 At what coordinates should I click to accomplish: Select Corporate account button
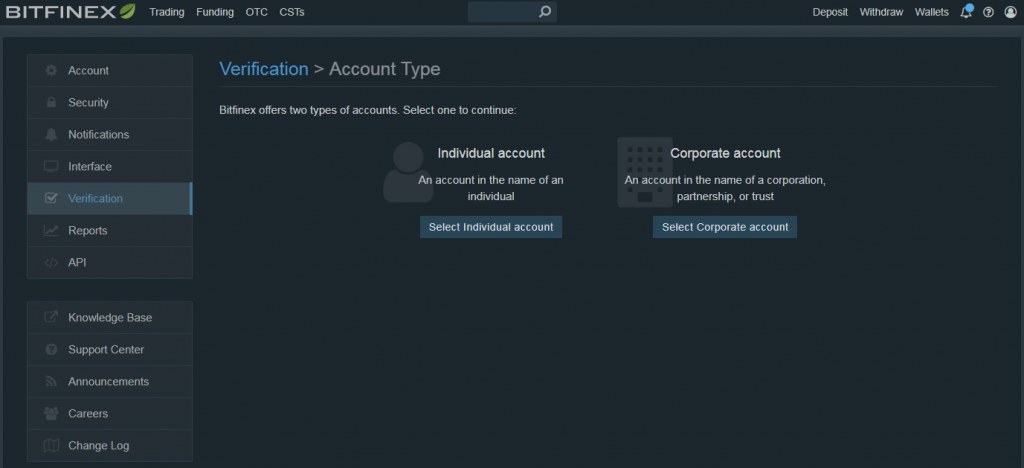click(725, 227)
